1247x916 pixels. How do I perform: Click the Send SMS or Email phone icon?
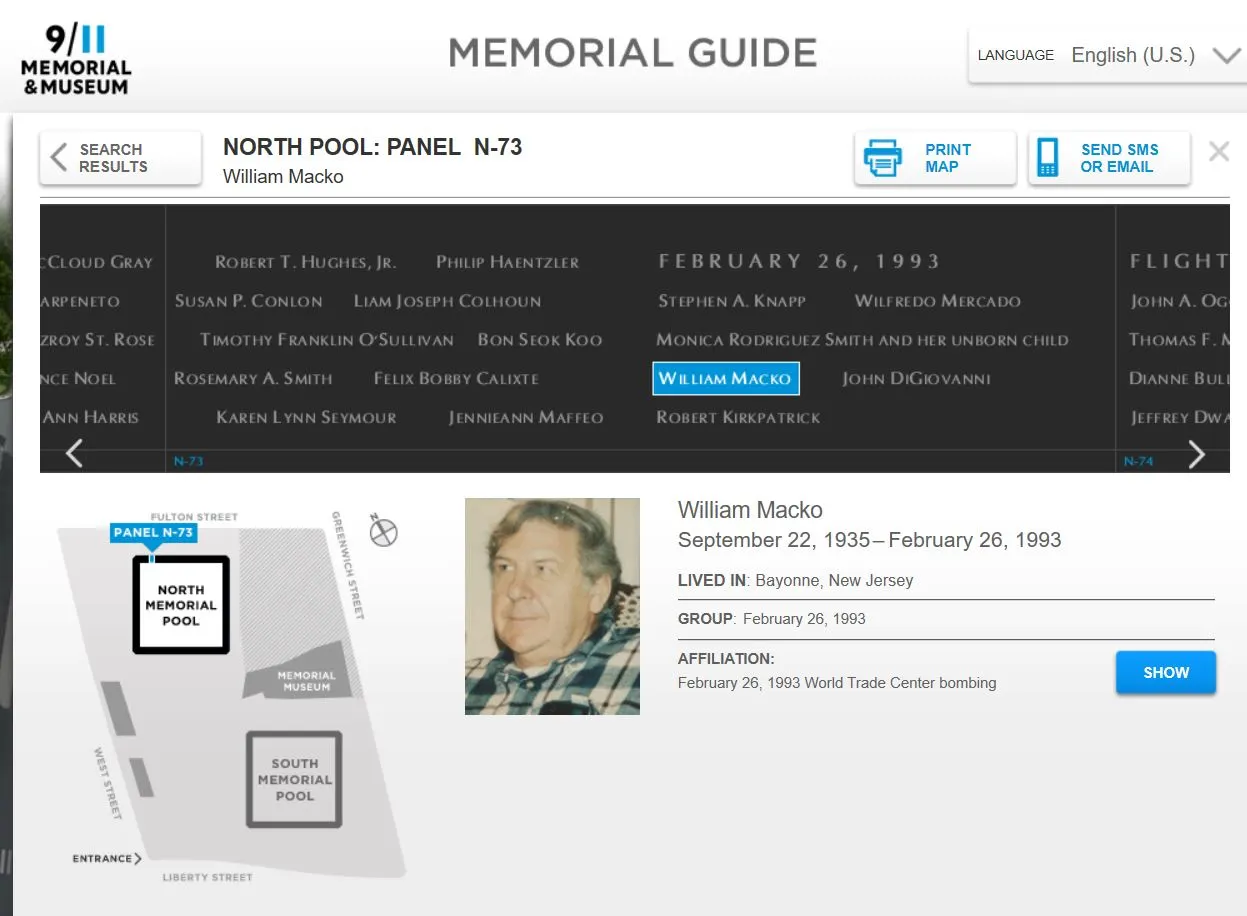1048,156
